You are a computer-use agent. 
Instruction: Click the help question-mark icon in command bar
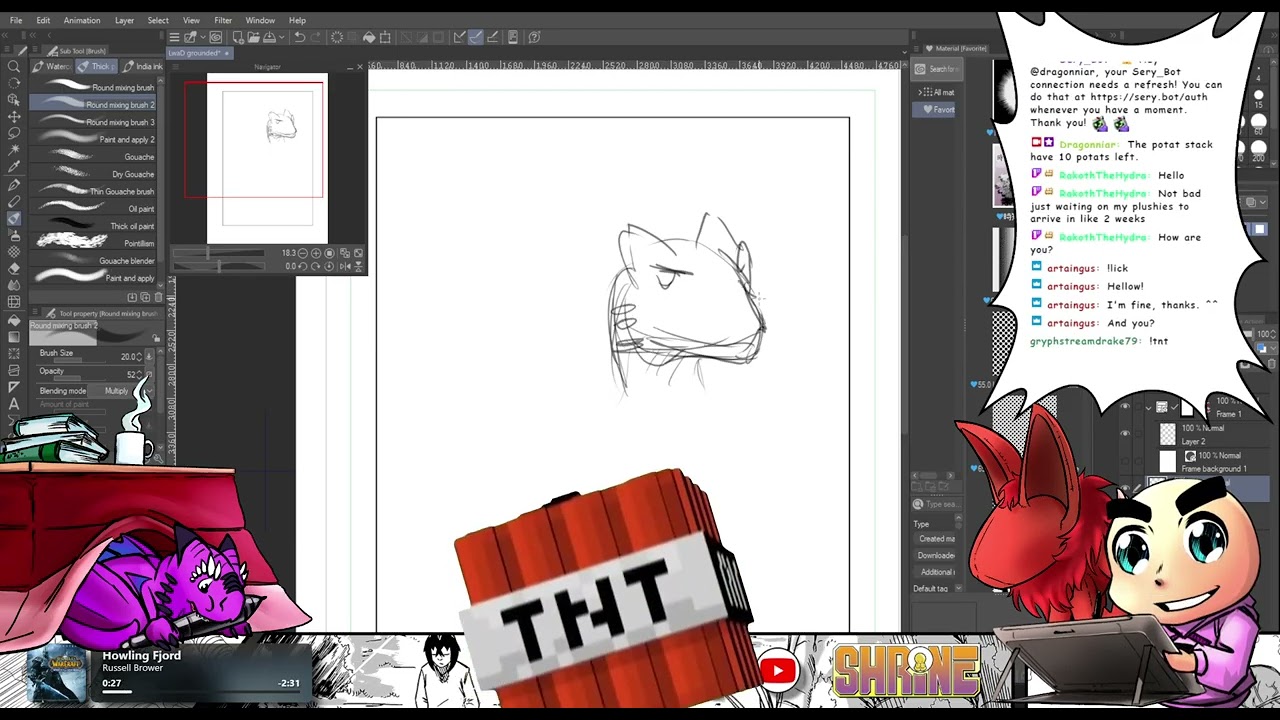pyautogui.click(x=534, y=37)
